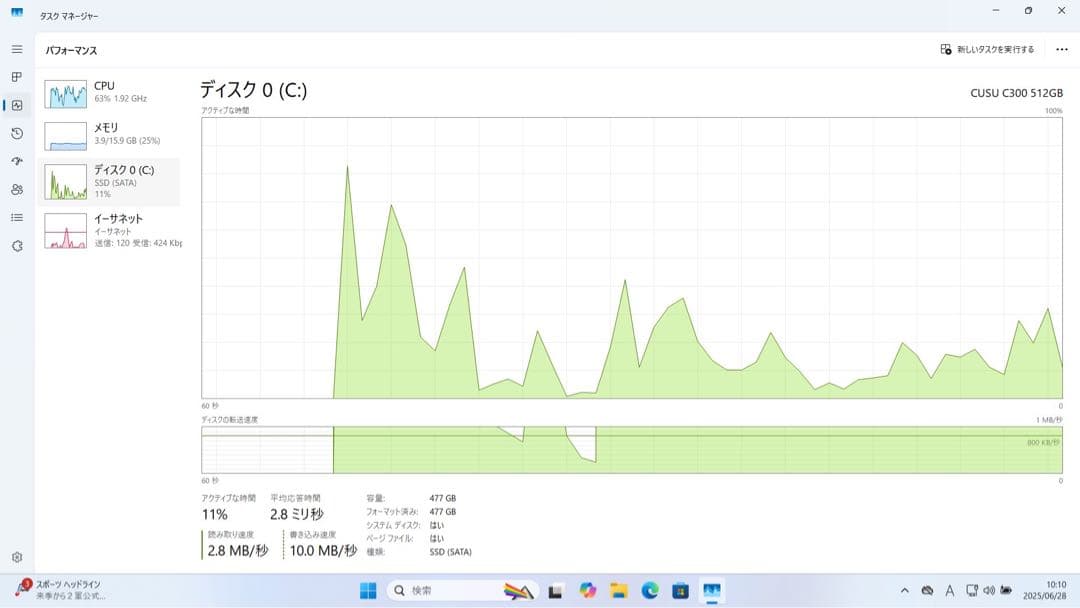This screenshot has width=1080, height=608.
Task: Select the イーサネット performance item
Action: point(109,230)
